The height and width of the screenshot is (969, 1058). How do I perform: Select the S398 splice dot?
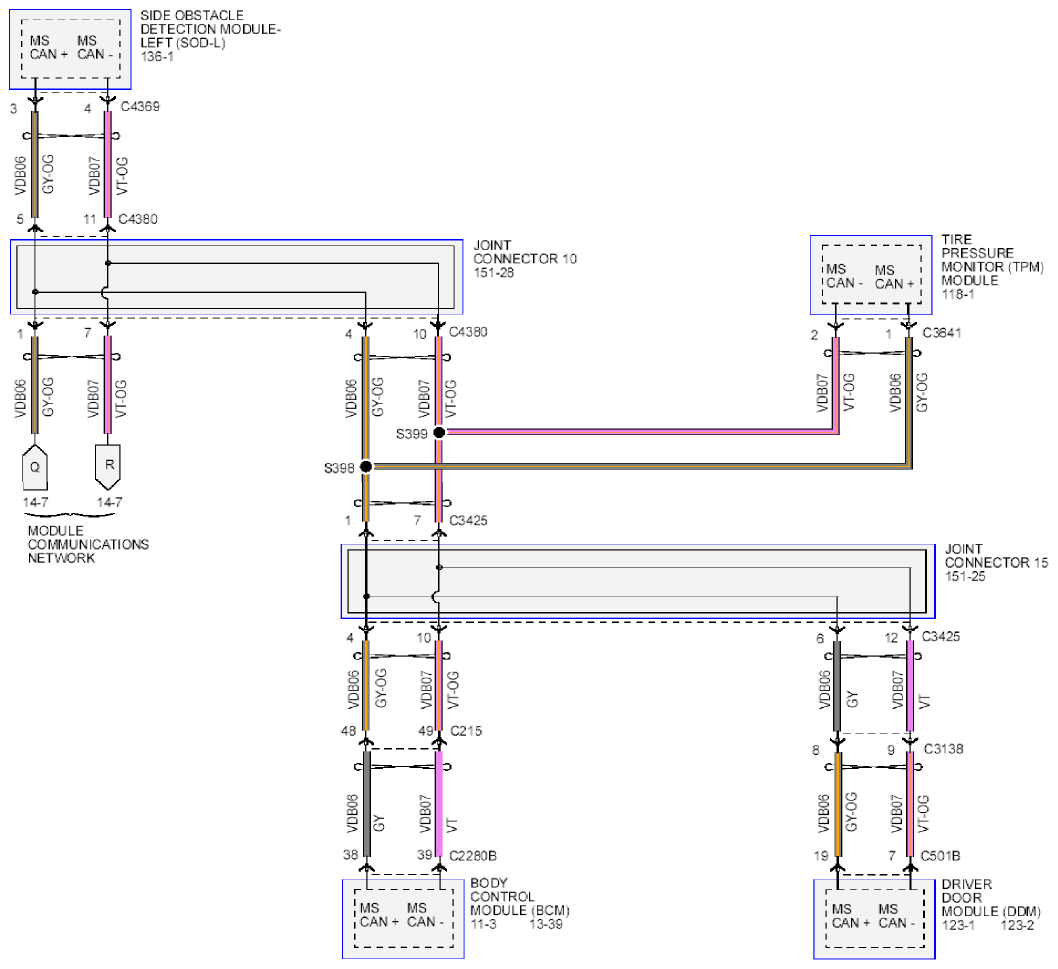(x=366, y=467)
